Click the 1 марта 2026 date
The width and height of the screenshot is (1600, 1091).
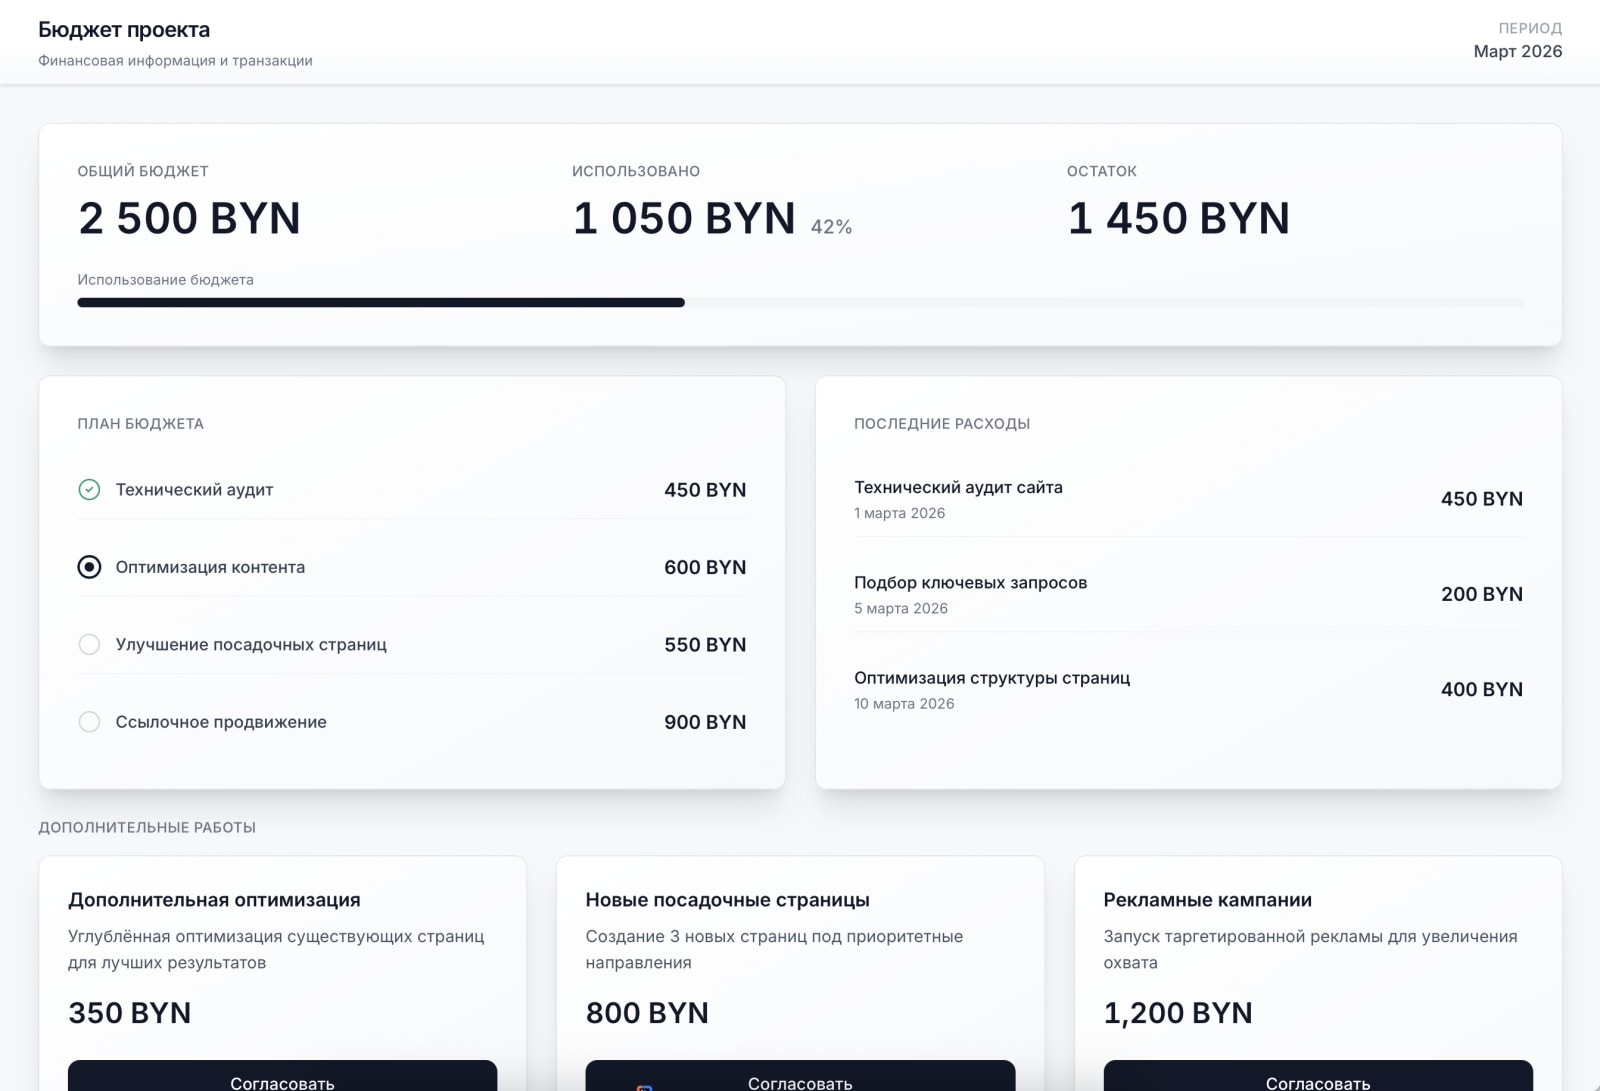(x=899, y=513)
